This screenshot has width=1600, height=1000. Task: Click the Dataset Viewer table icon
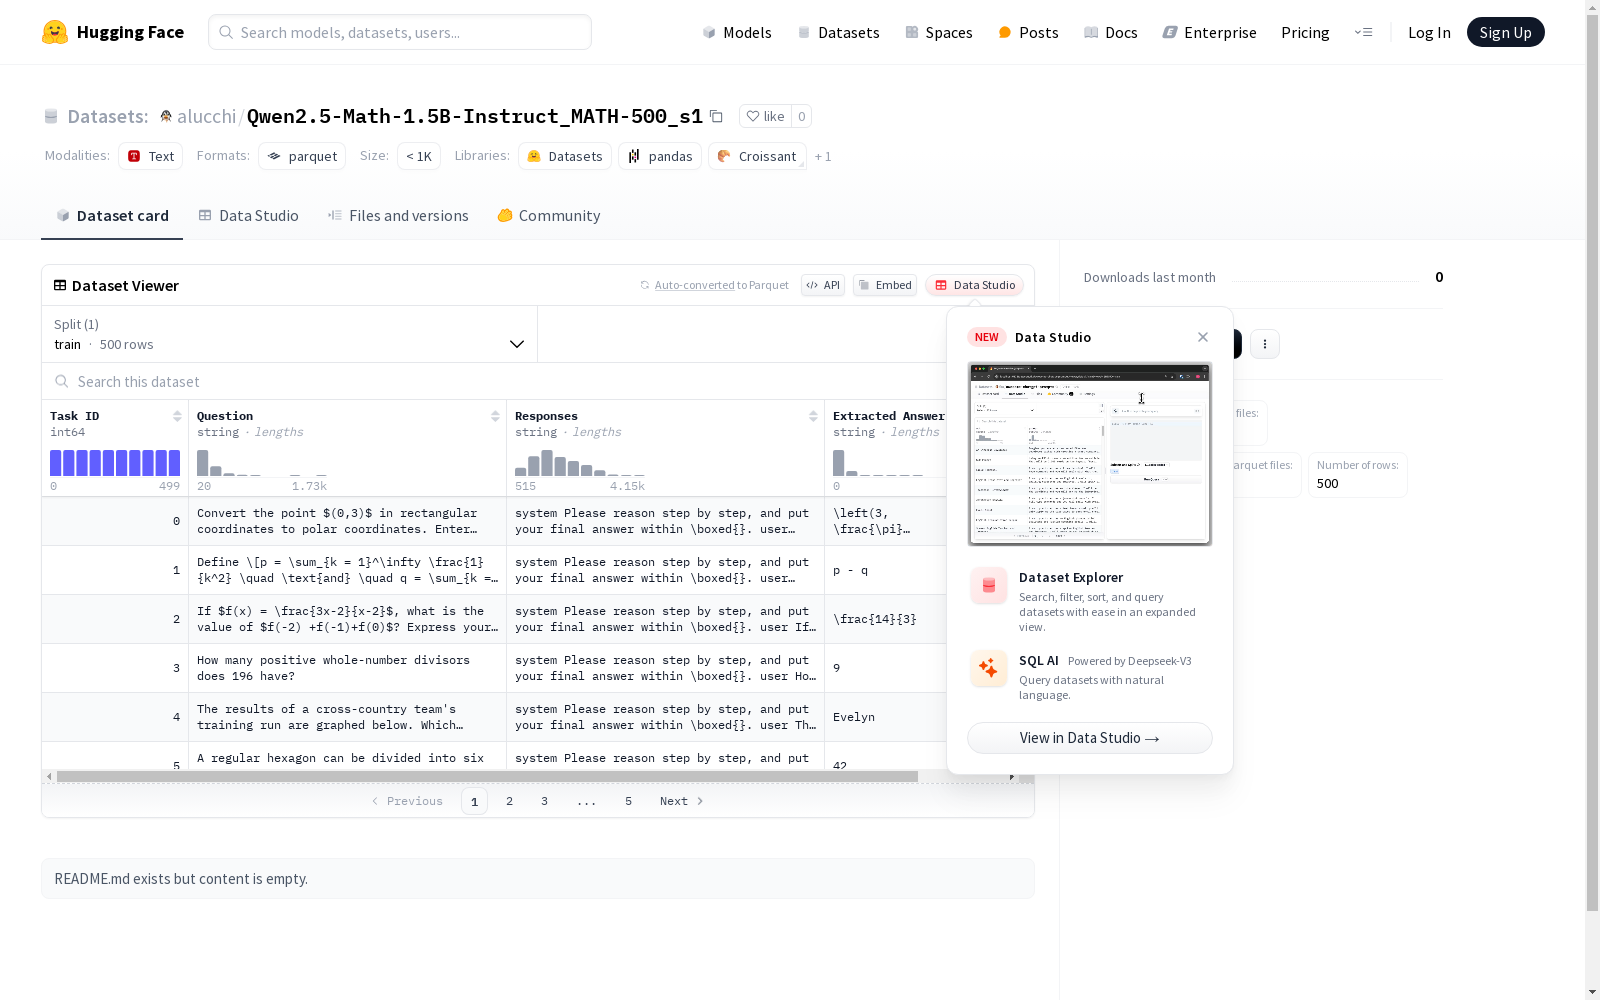click(60, 285)
